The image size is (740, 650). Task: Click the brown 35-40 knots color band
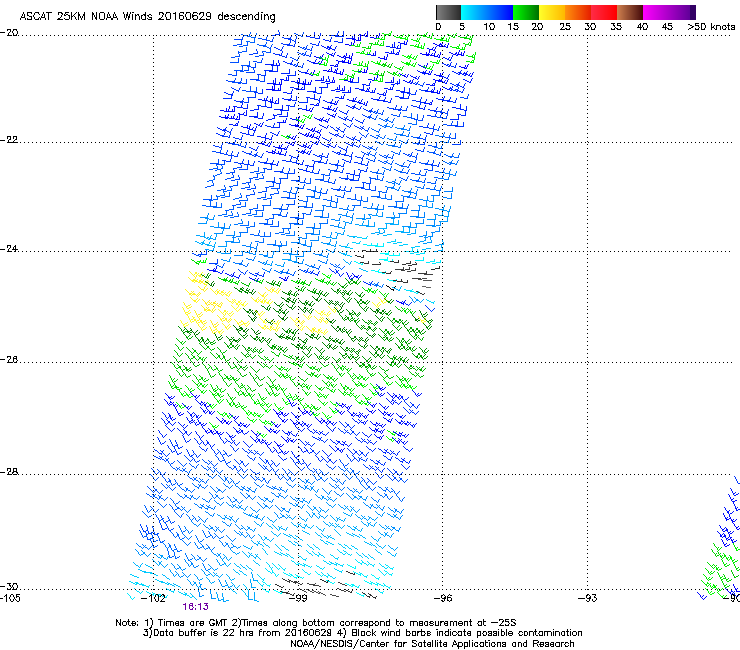(630, 12)
